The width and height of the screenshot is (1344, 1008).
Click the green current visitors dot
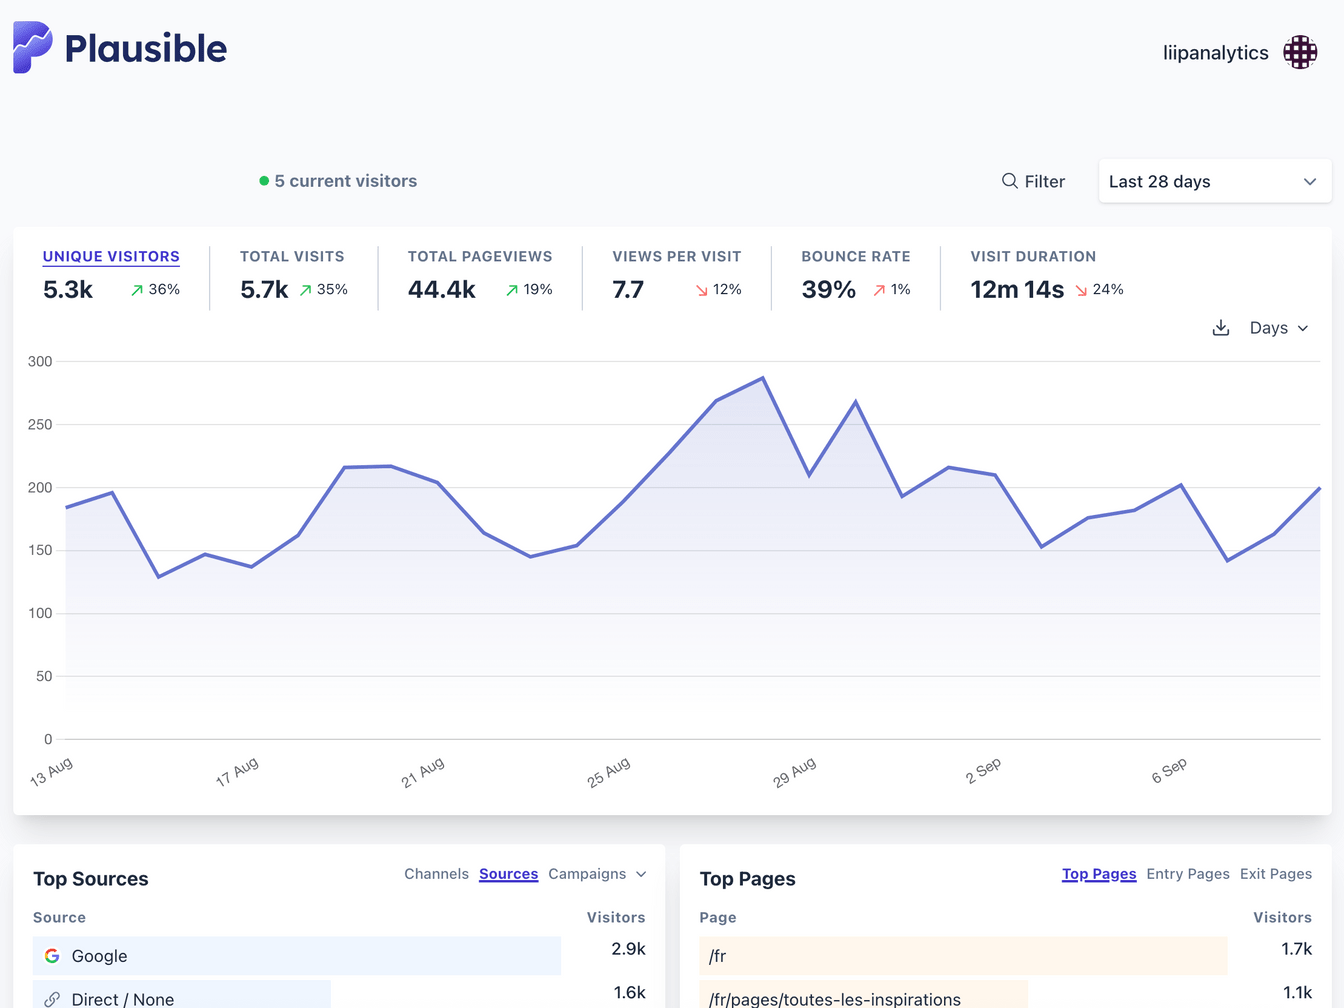coord(263,181)
